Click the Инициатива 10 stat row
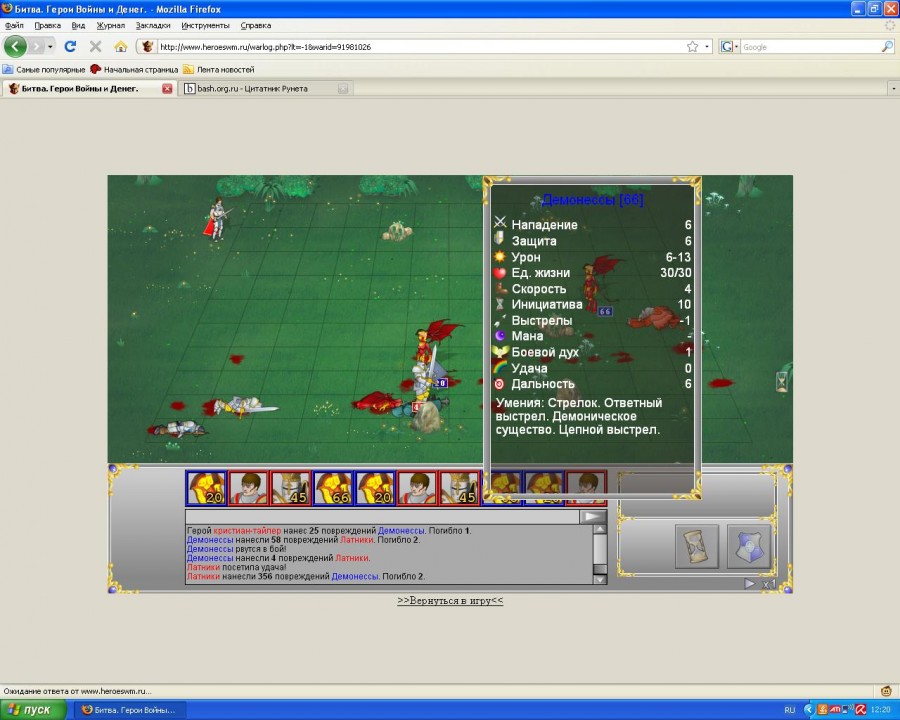Screen dimensions: 900x720 [x=592, y=304]
